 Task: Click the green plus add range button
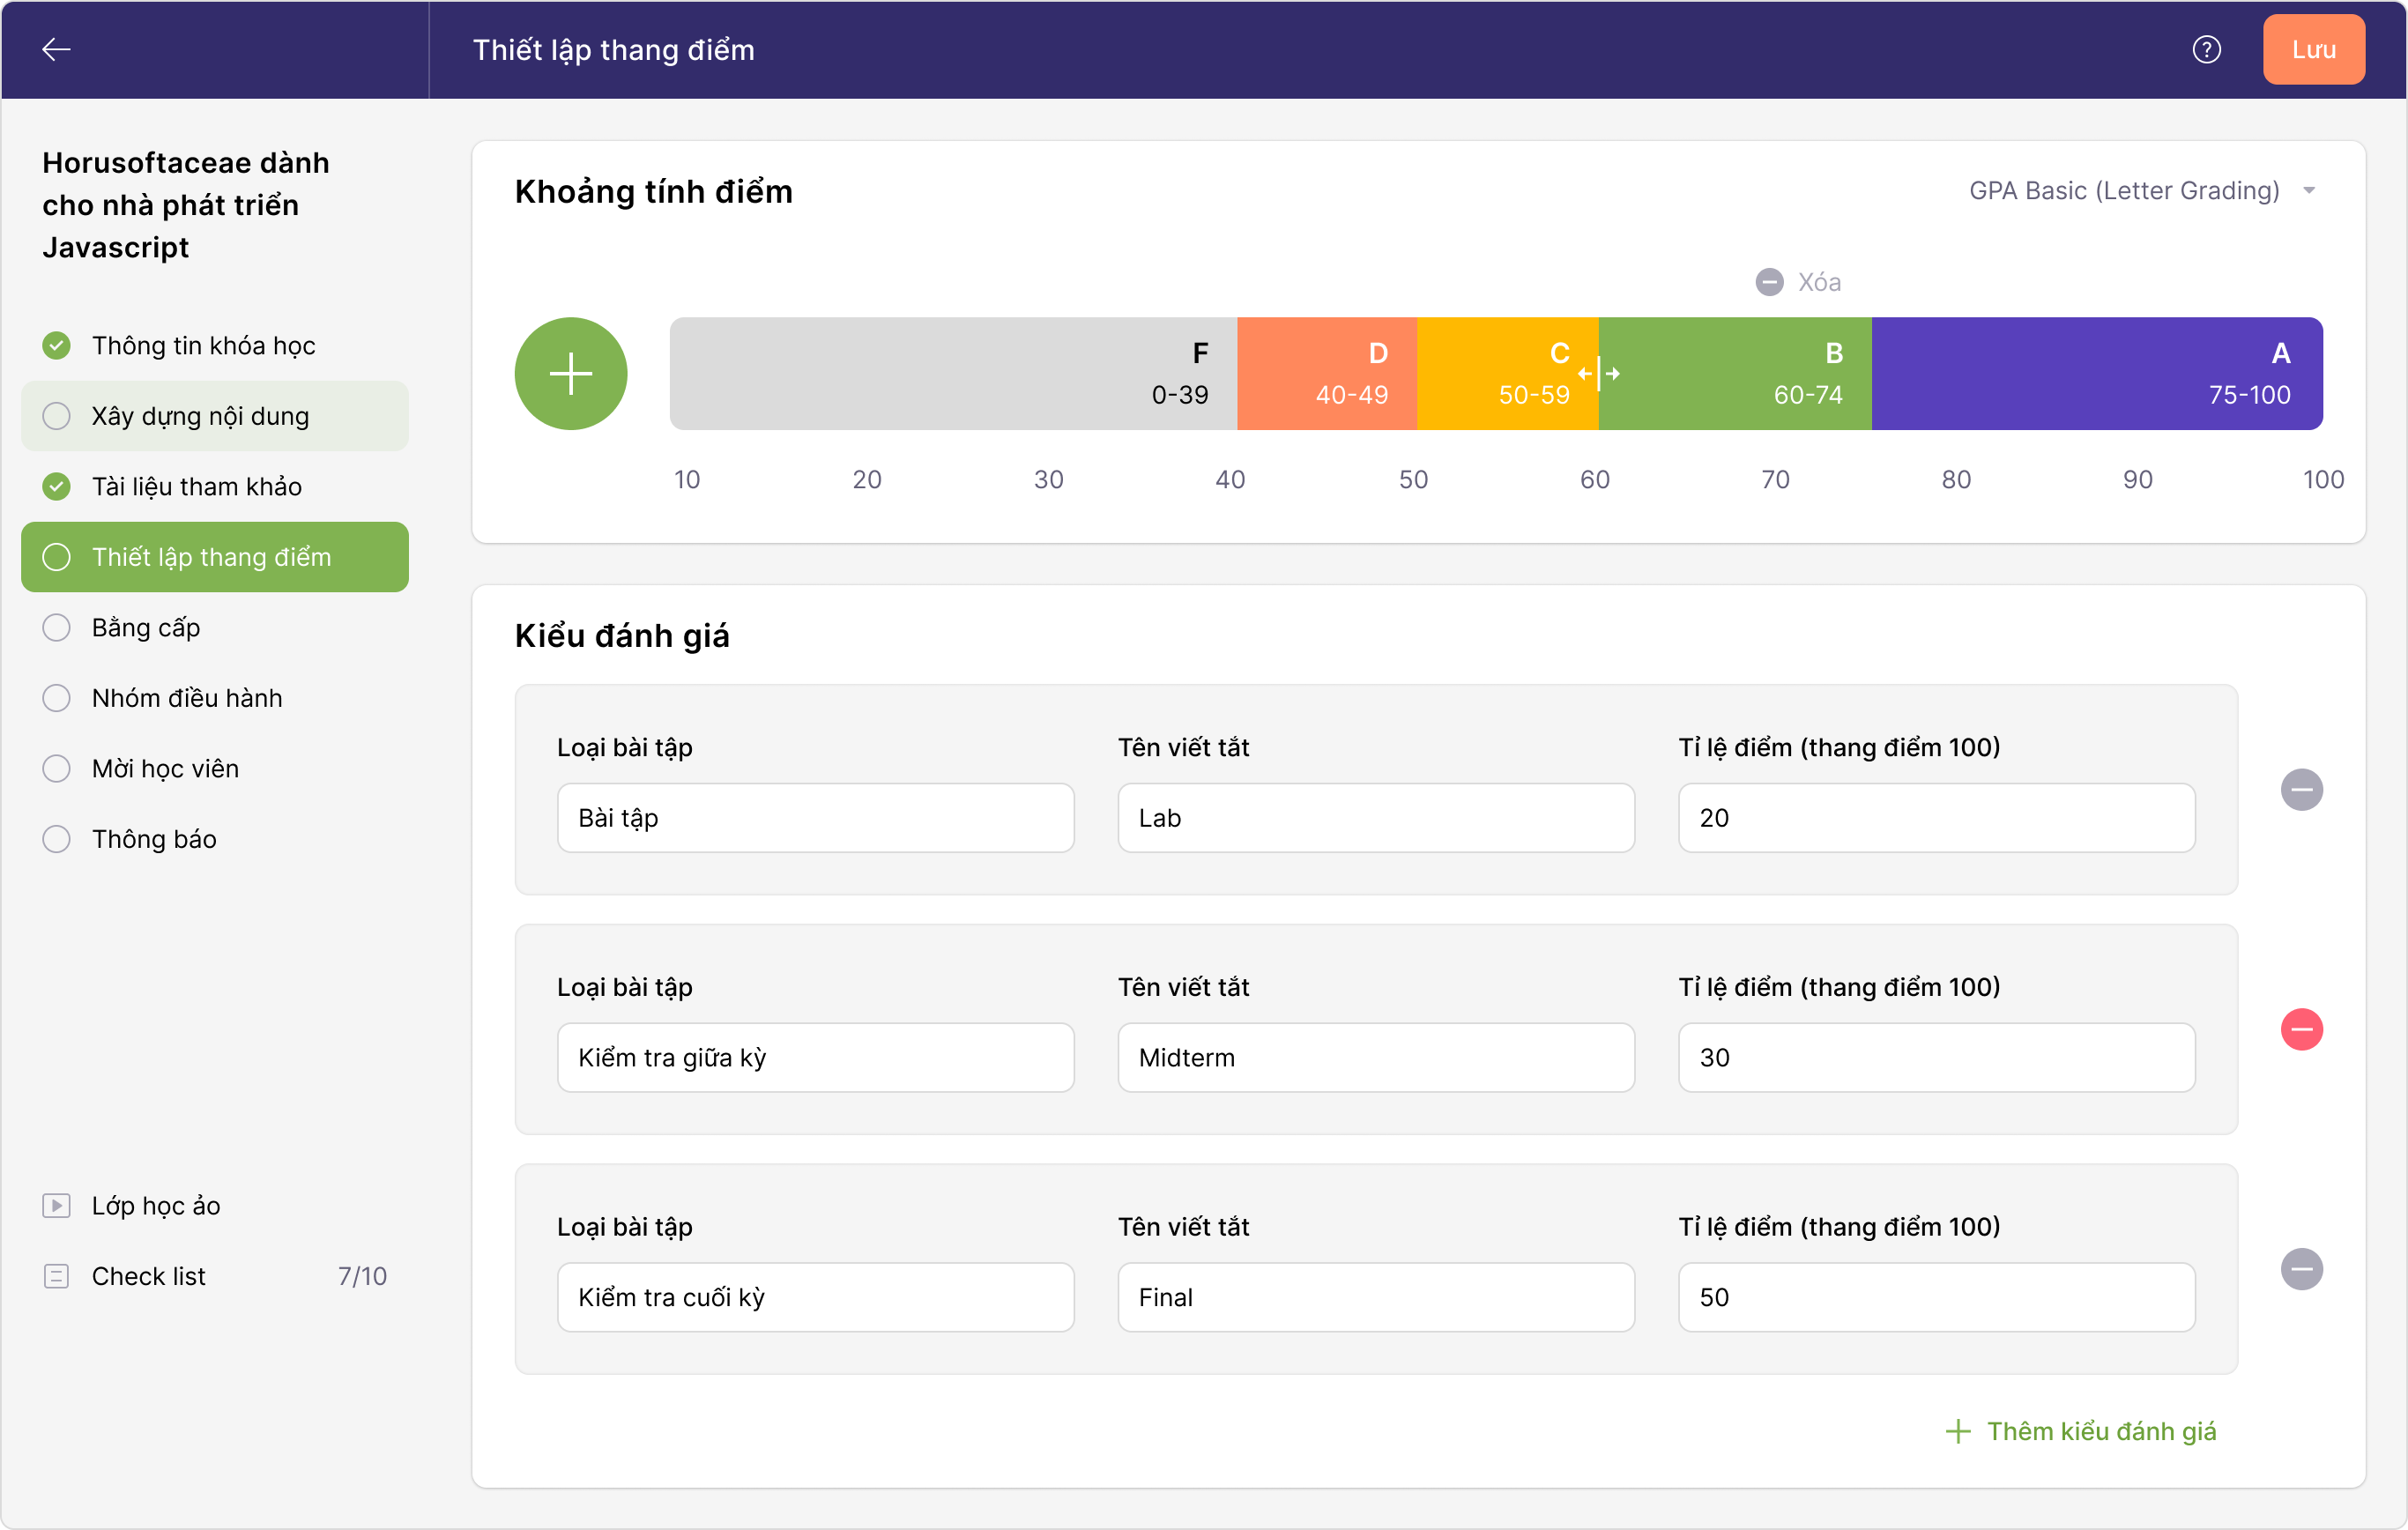pyautogui.click(x=571, y=374)
